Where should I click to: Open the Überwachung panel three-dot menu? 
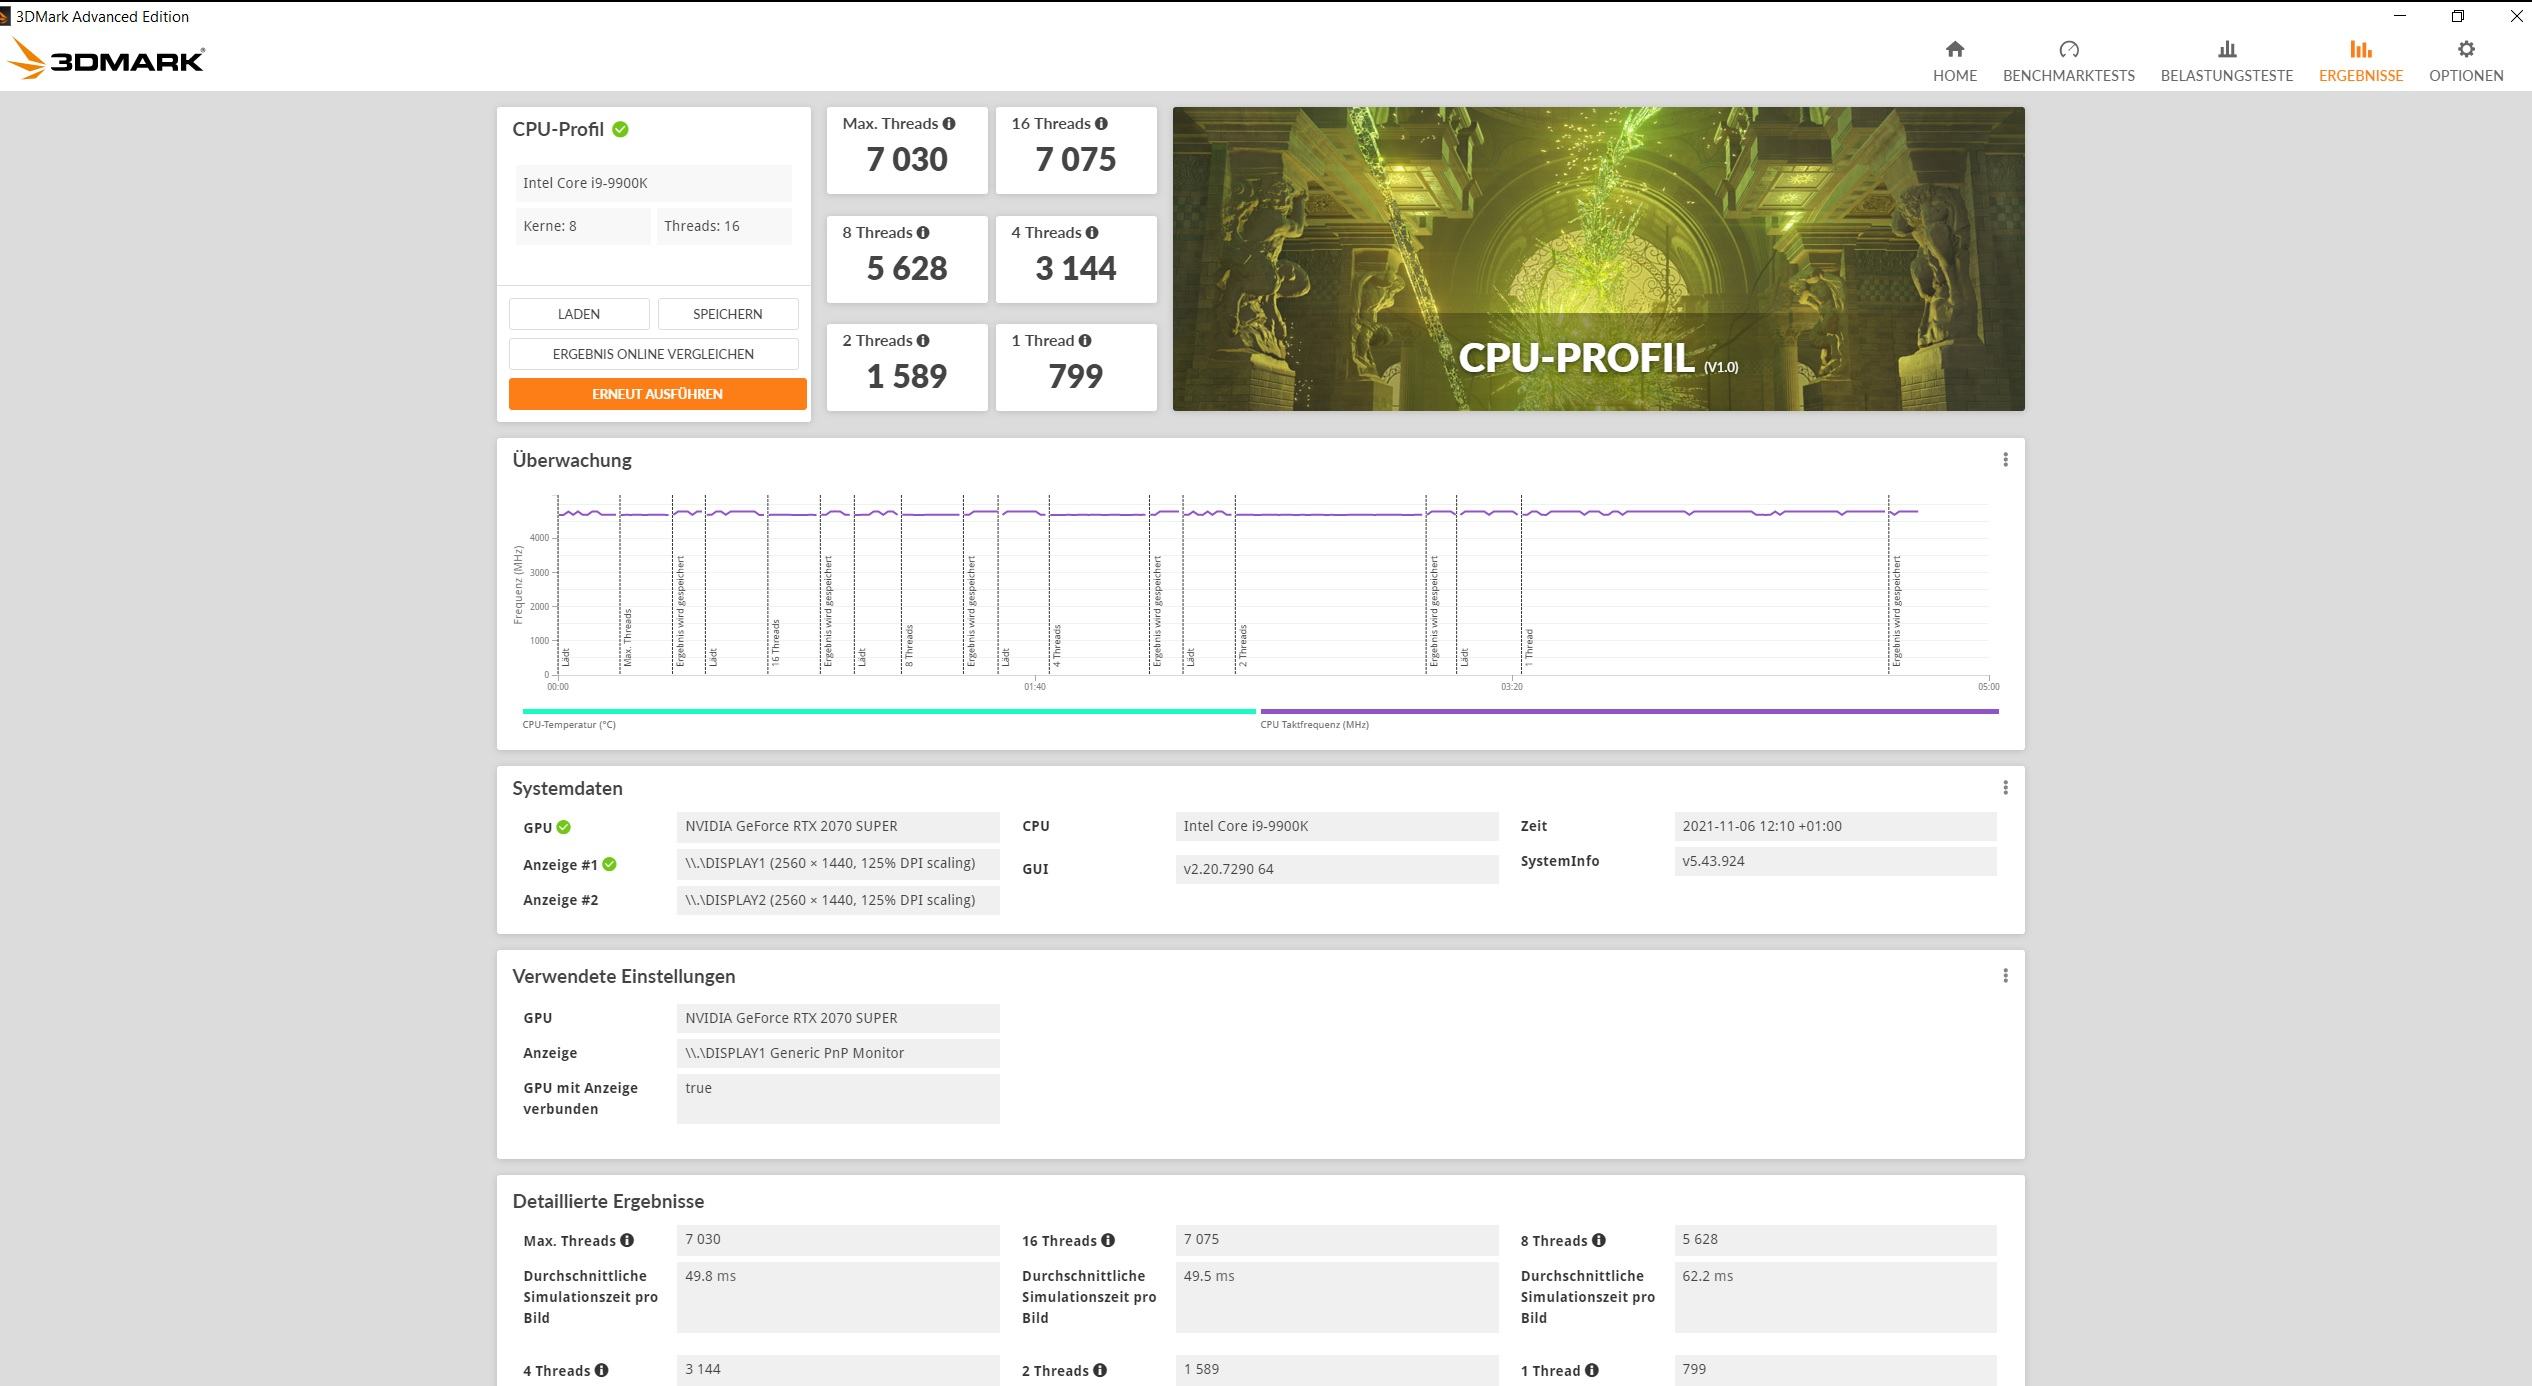tap(2005, 460)
